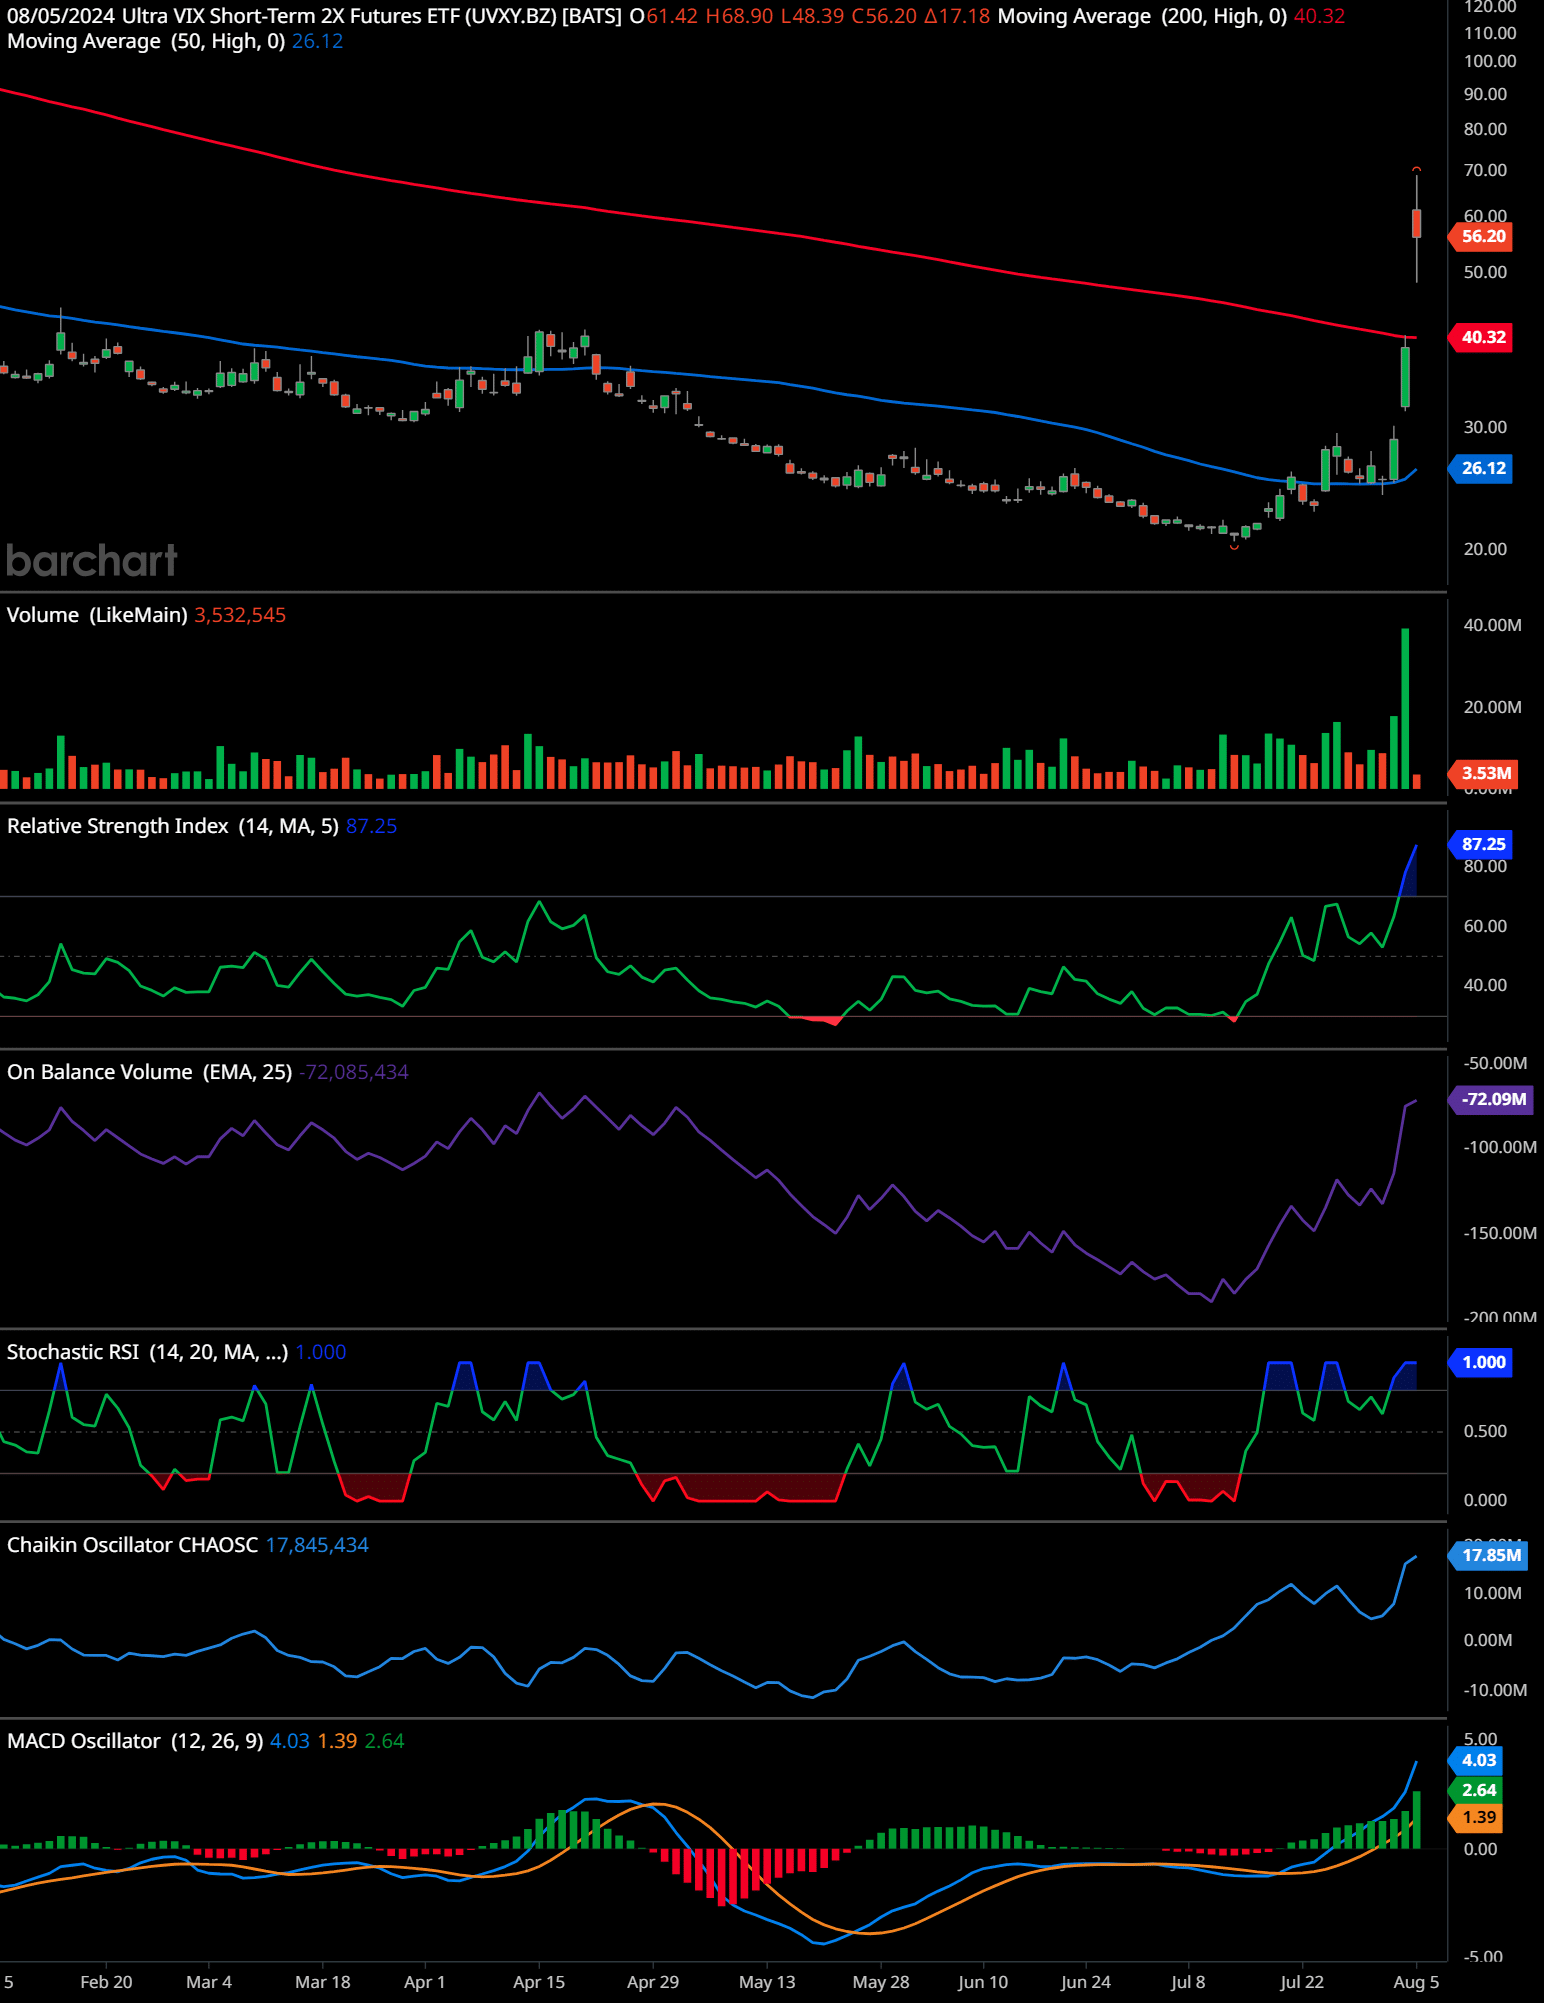Image resolution: width=1544 pixels, height=2003 pixels.
Task: Click the OBV value -72,085,434 in panel header
Action: pos(354,1072)
